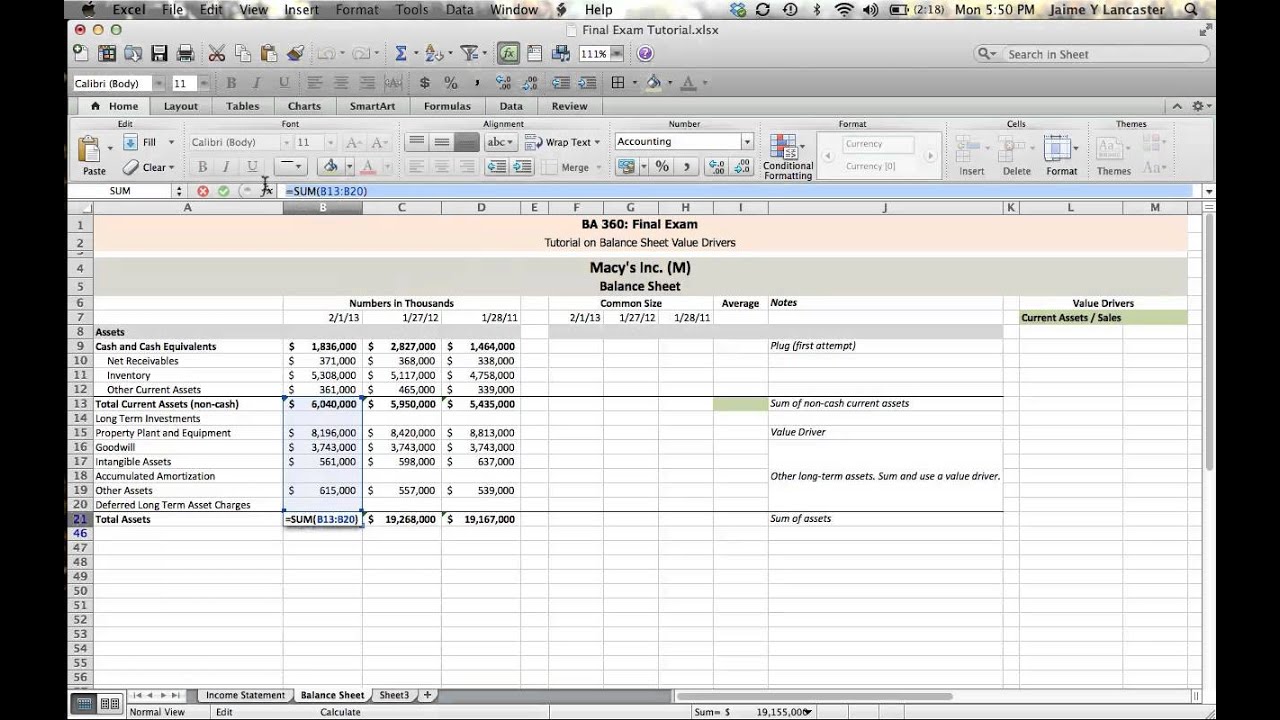Click formatting toolbar fill color bucket

(653, 83)
